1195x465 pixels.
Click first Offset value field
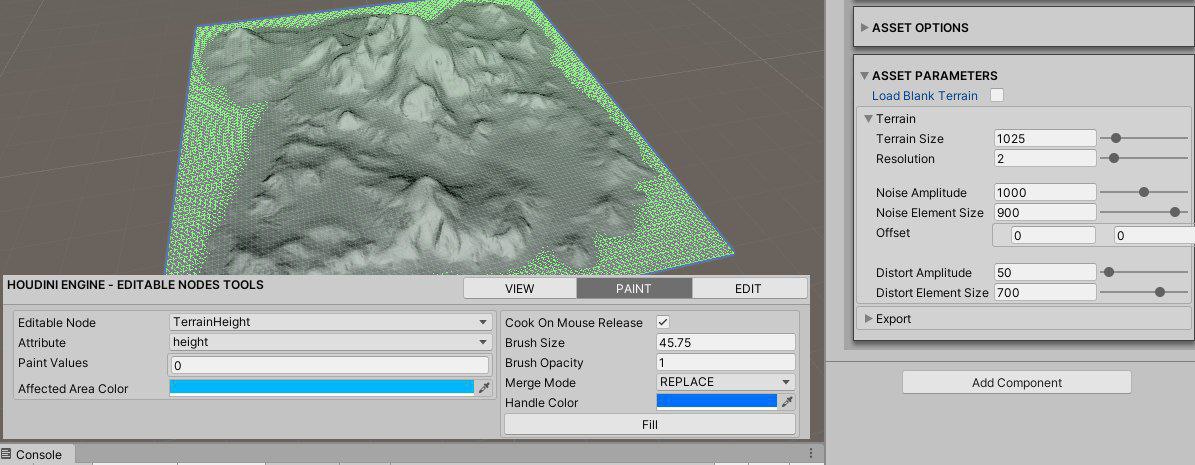[x=1052, y=236]
